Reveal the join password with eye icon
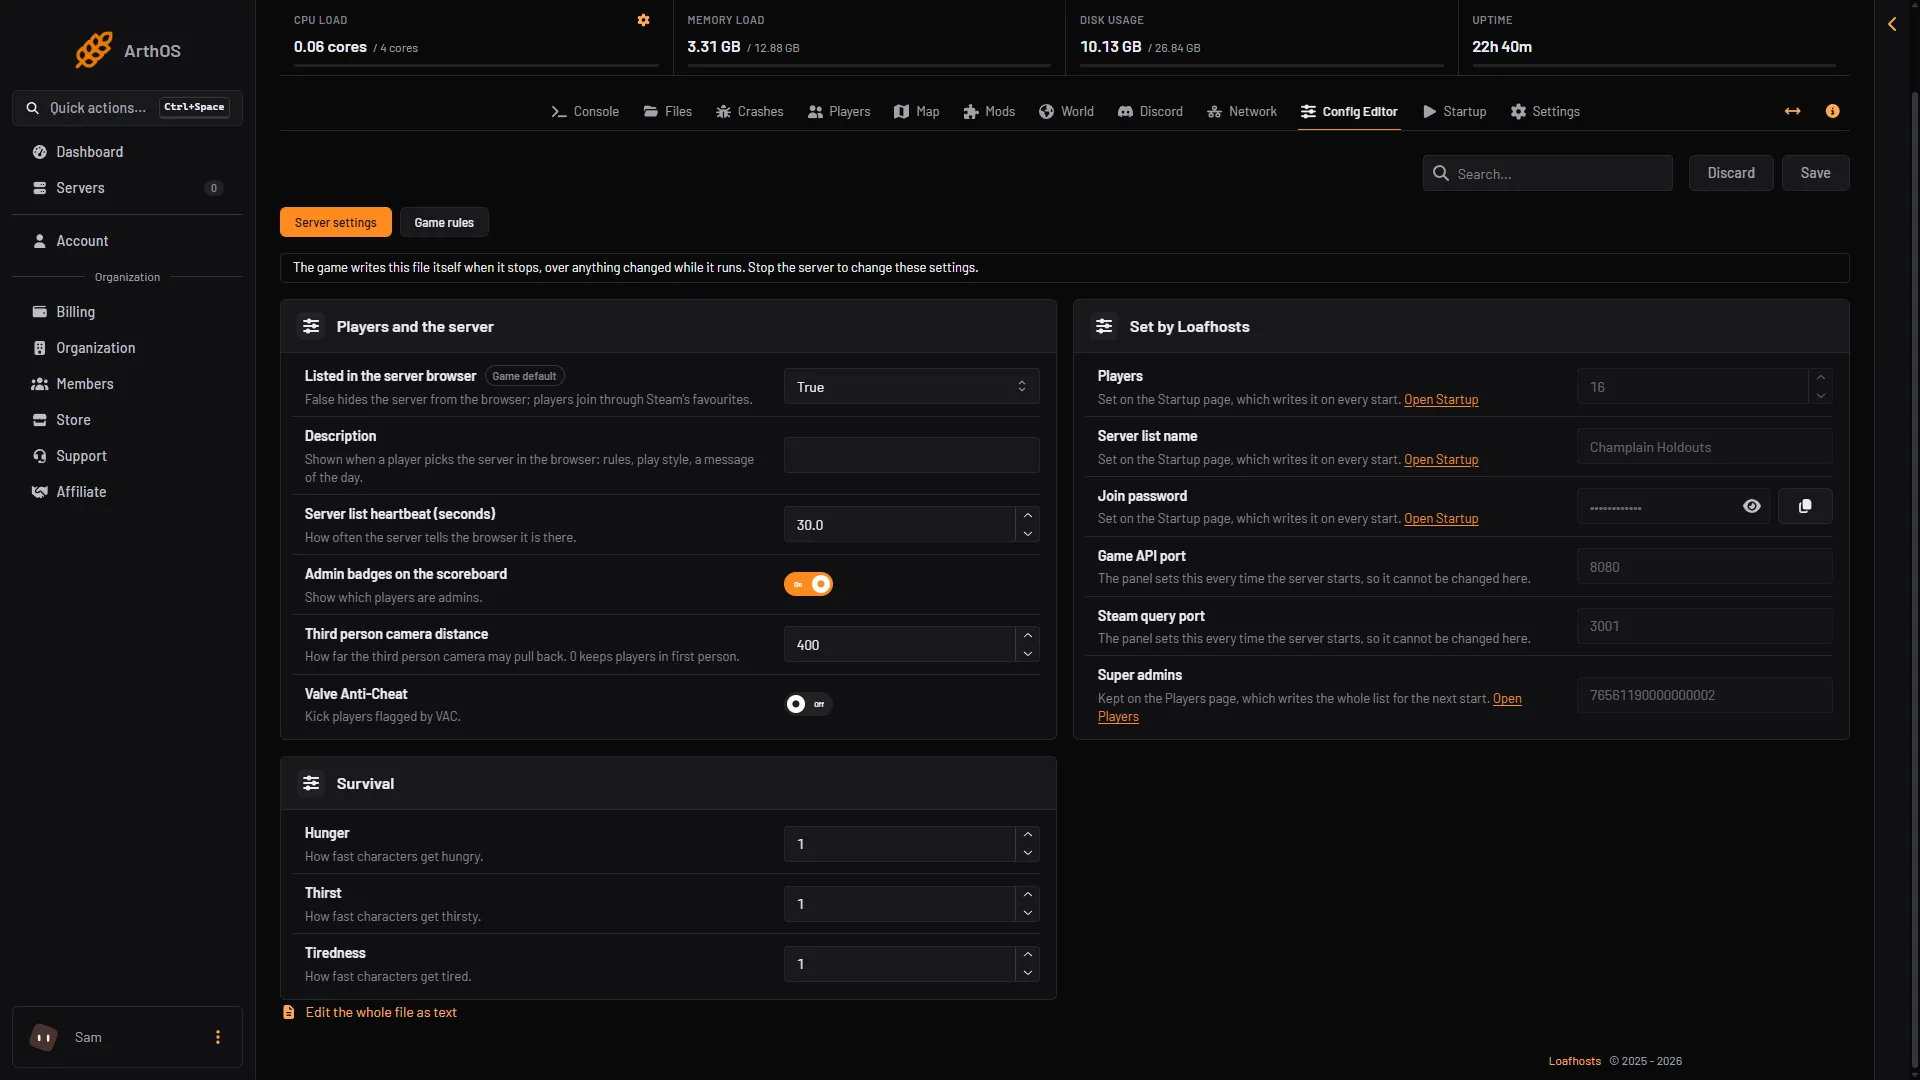Screen dimensions: 1920x1080 (x=1752, y=506)
